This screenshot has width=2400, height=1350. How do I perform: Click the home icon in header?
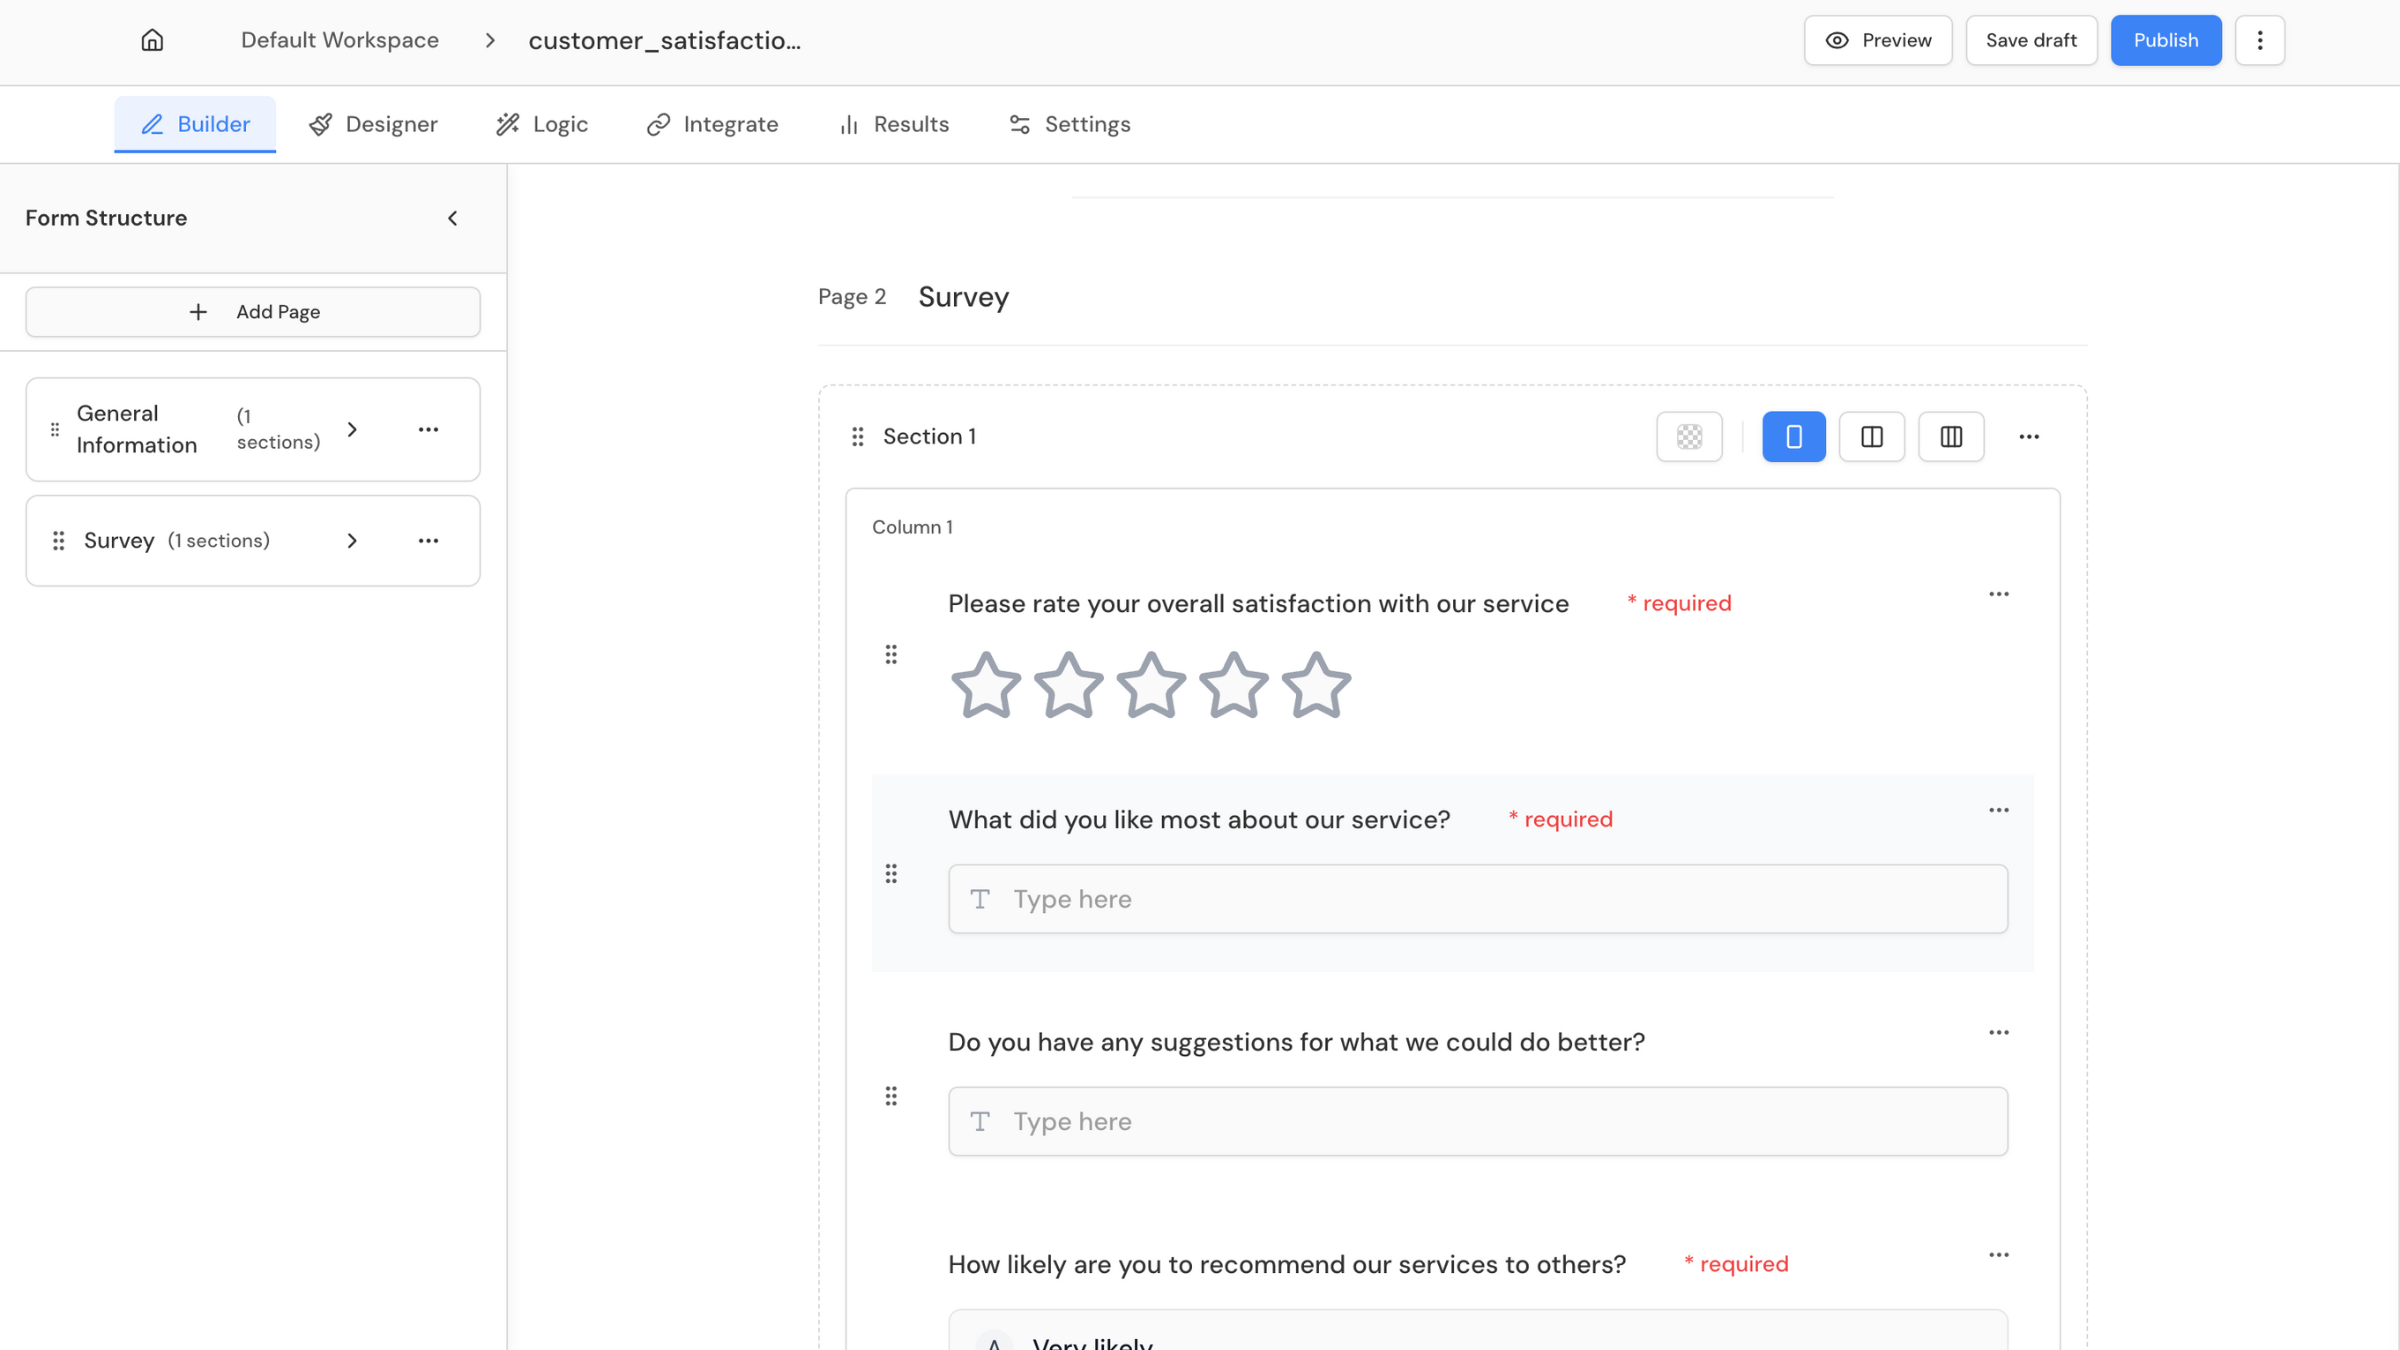pos(152,40)
